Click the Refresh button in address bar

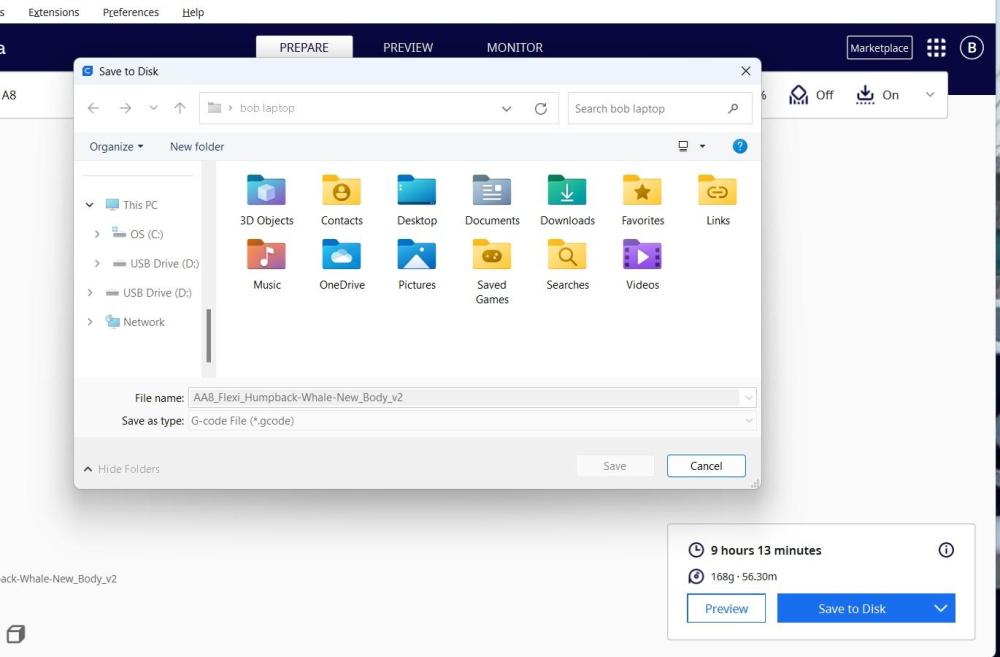coord(541,109)
